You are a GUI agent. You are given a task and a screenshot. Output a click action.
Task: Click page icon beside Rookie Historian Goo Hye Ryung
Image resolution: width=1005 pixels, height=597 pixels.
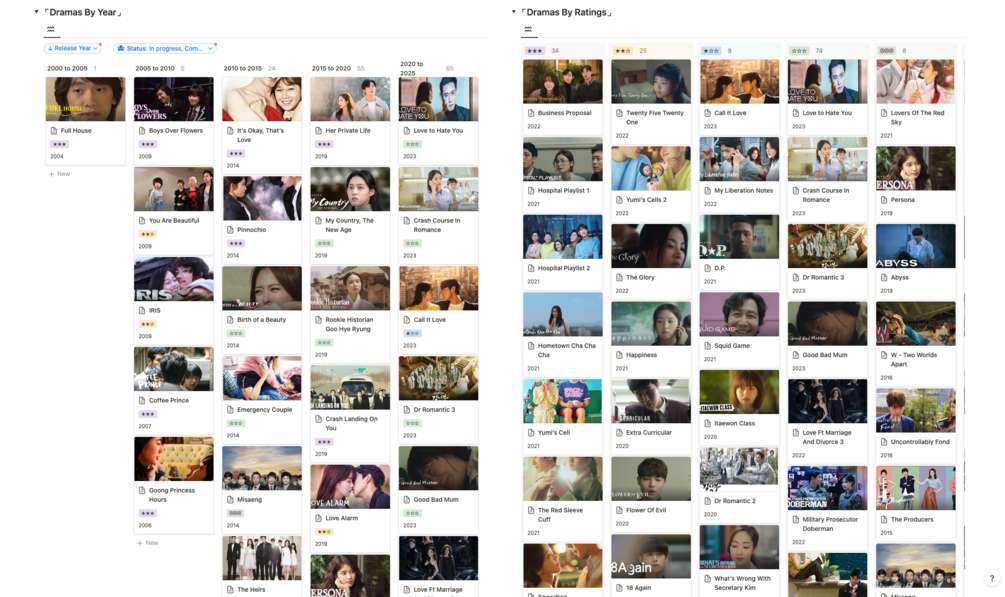tap(319, 319)
